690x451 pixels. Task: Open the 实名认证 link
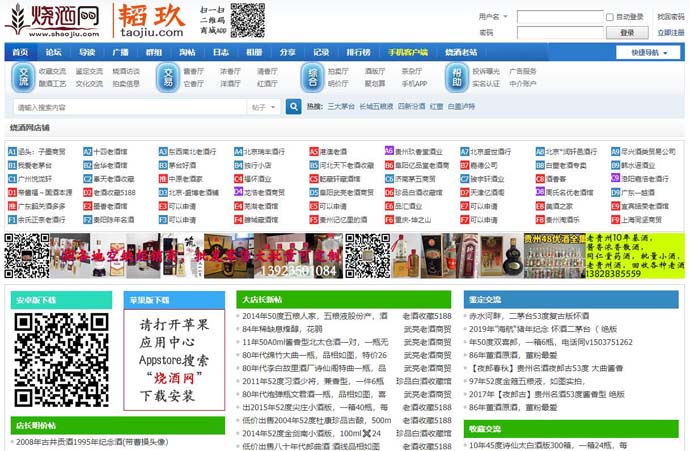tap(486, 84)
